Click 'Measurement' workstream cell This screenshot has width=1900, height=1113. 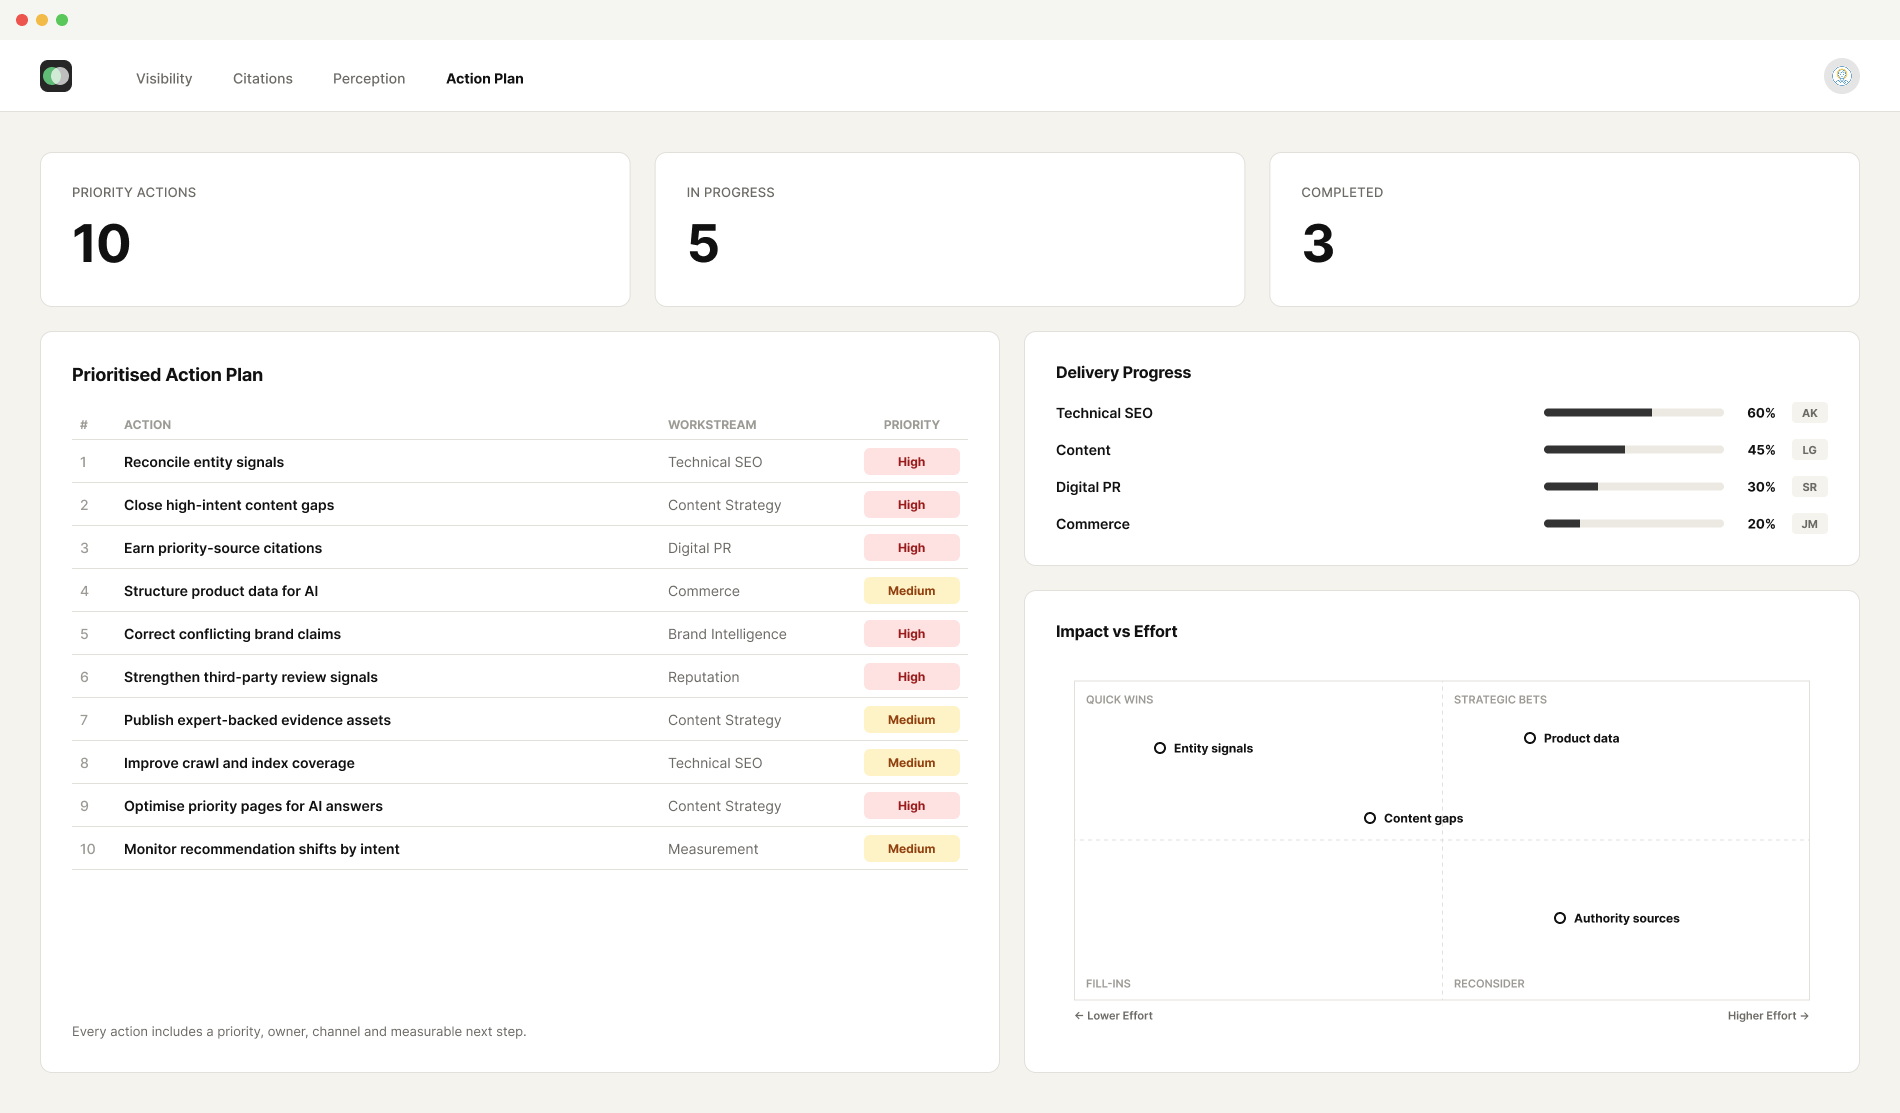pyautogui.click(x=713, y=849)
